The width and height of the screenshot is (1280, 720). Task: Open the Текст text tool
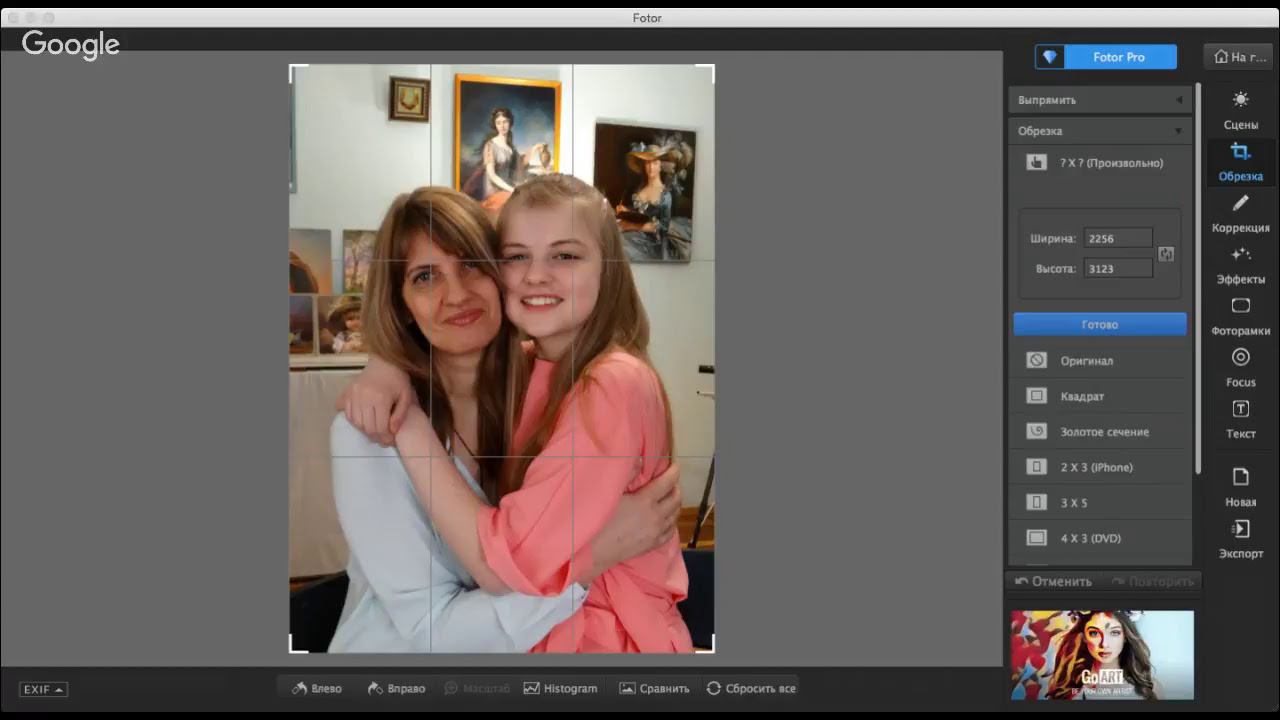click(1240, 420)
